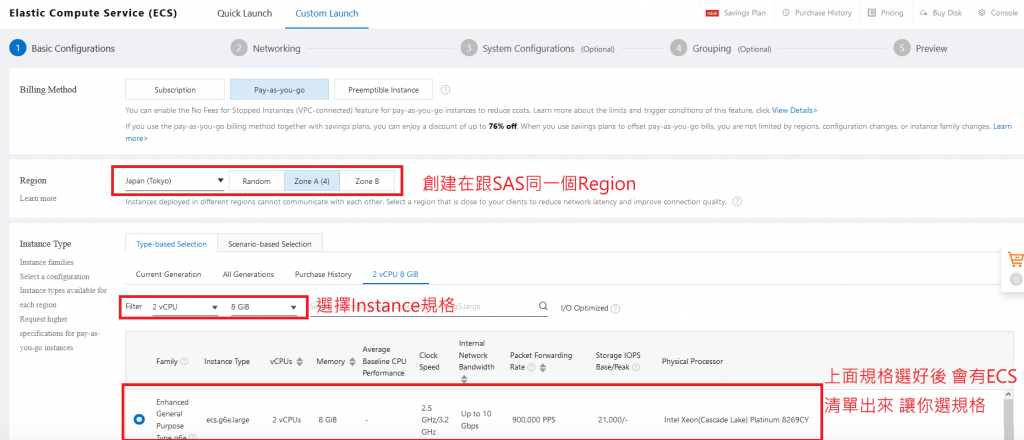Click the Purchase History clock icon
This screenshot has width=1024, height=440.
point(786,12)
